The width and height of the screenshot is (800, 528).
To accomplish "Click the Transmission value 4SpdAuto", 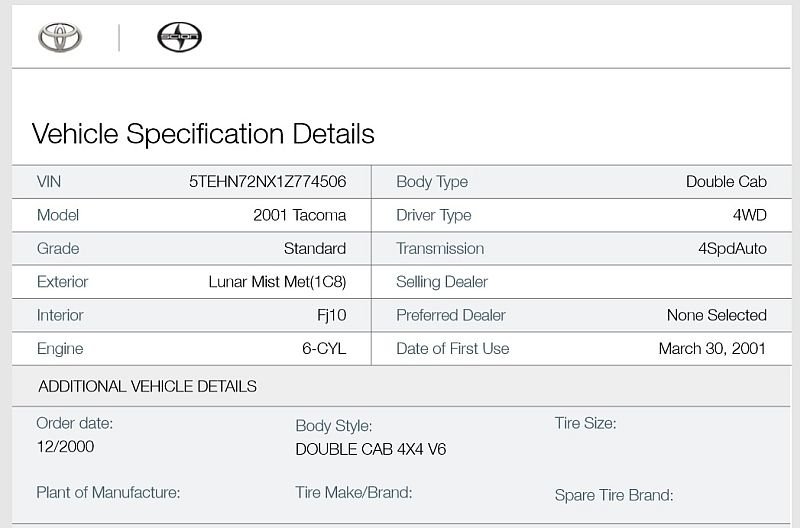I will 732,248.
